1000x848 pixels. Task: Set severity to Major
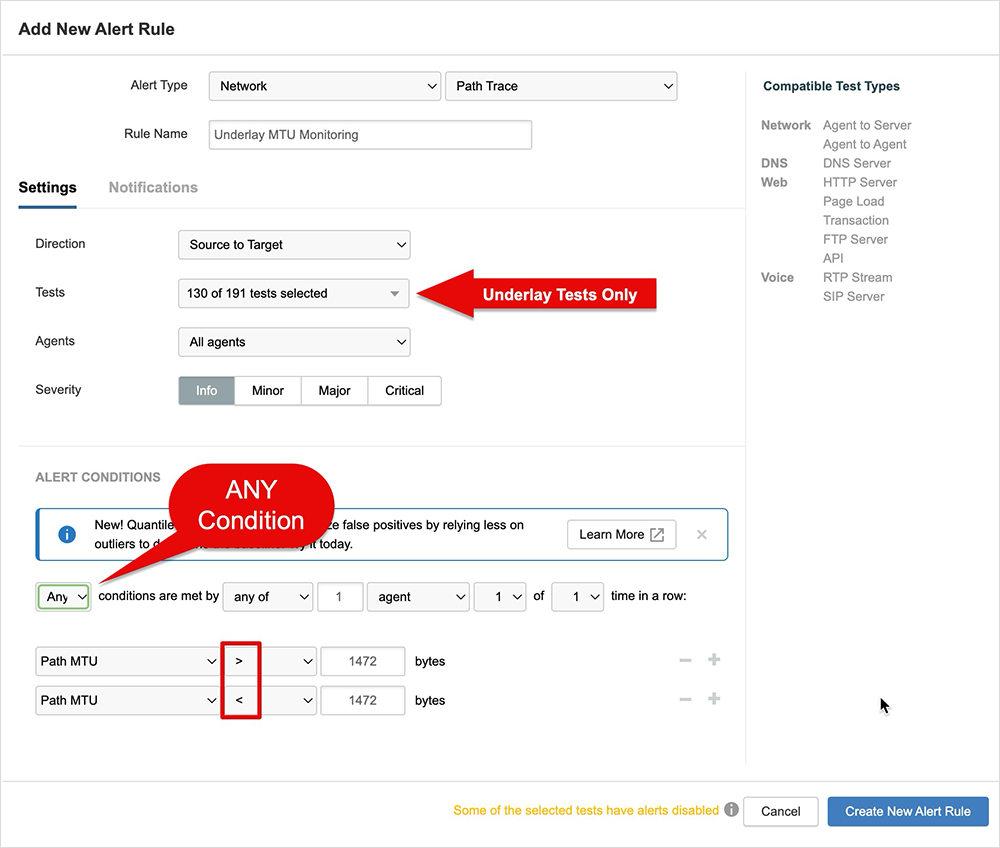334,391
